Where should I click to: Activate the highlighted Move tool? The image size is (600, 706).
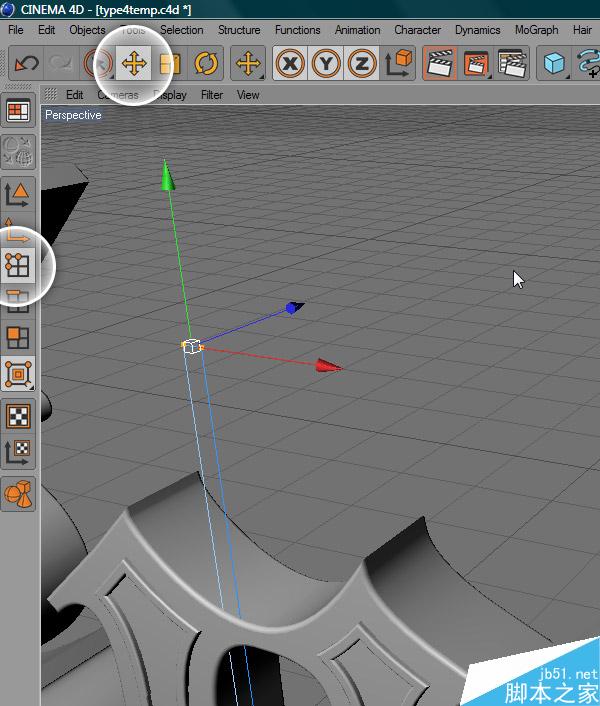pos(134,63)
